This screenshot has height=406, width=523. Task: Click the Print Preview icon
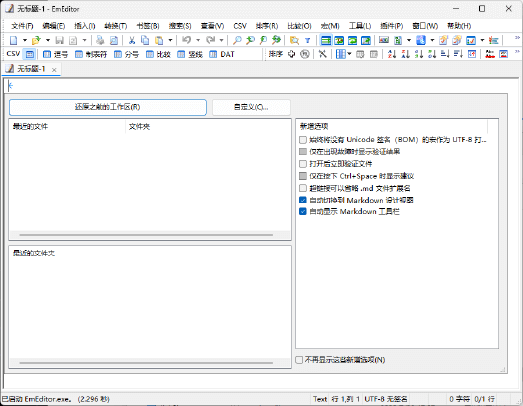coord(114,40)
